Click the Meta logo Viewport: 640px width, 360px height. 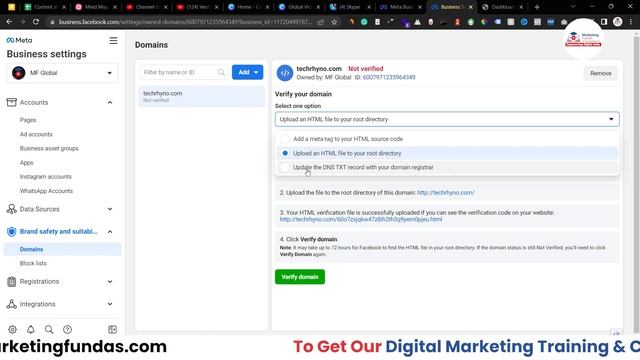coord(19,40)
